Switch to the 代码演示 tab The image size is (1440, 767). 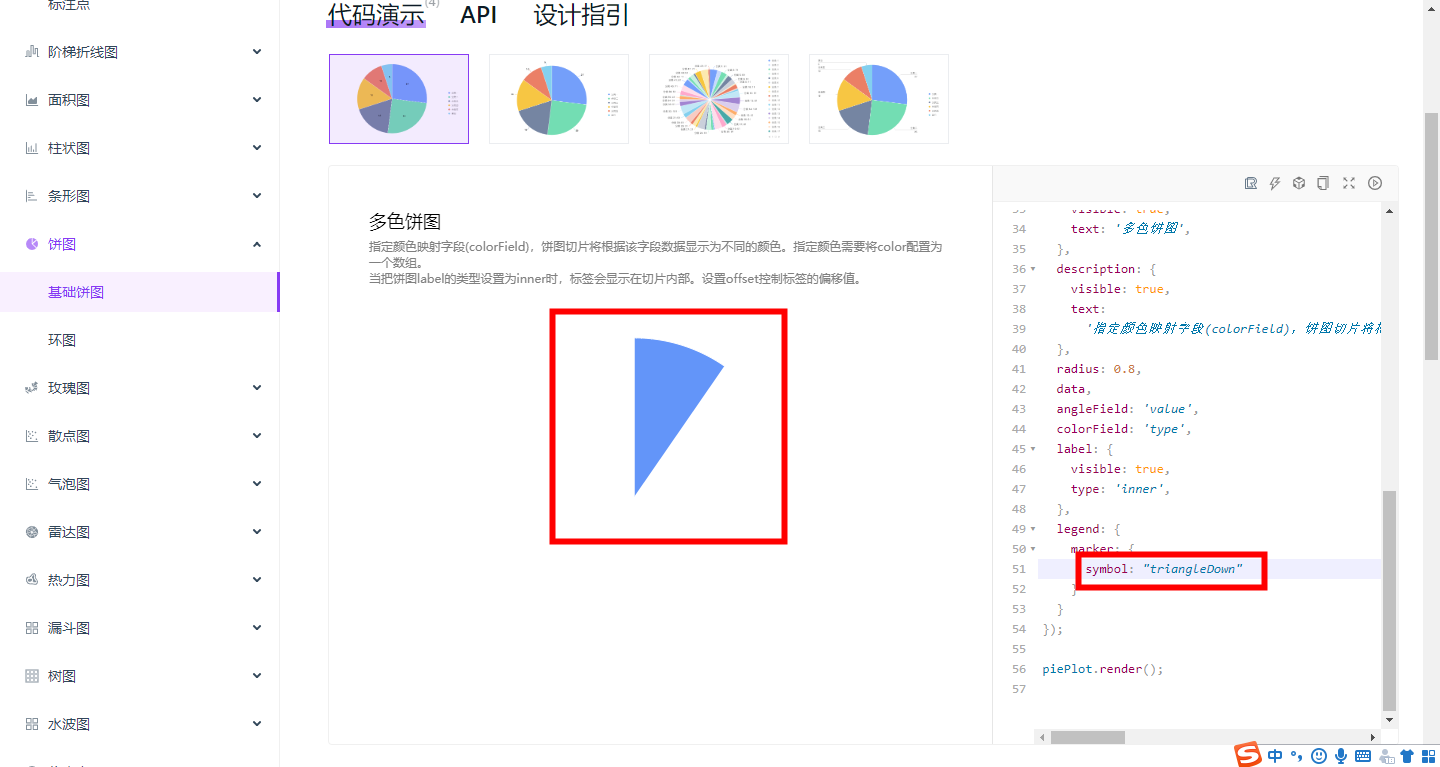376,15
